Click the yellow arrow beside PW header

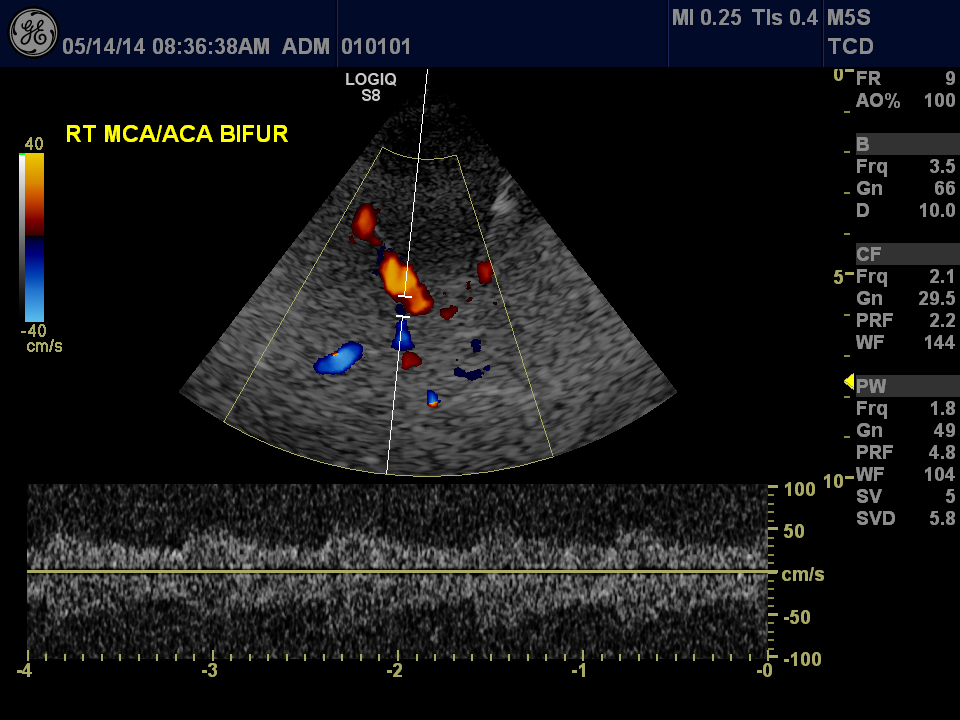click(x=849, y=381)
